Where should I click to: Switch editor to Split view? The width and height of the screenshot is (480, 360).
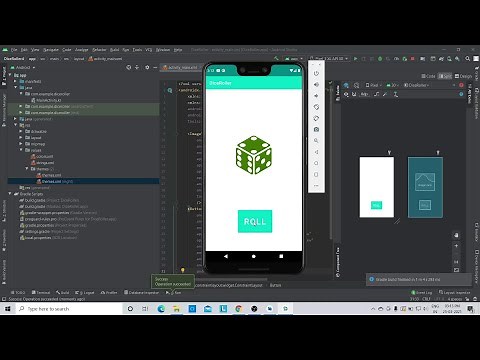(x=445, y=76)
